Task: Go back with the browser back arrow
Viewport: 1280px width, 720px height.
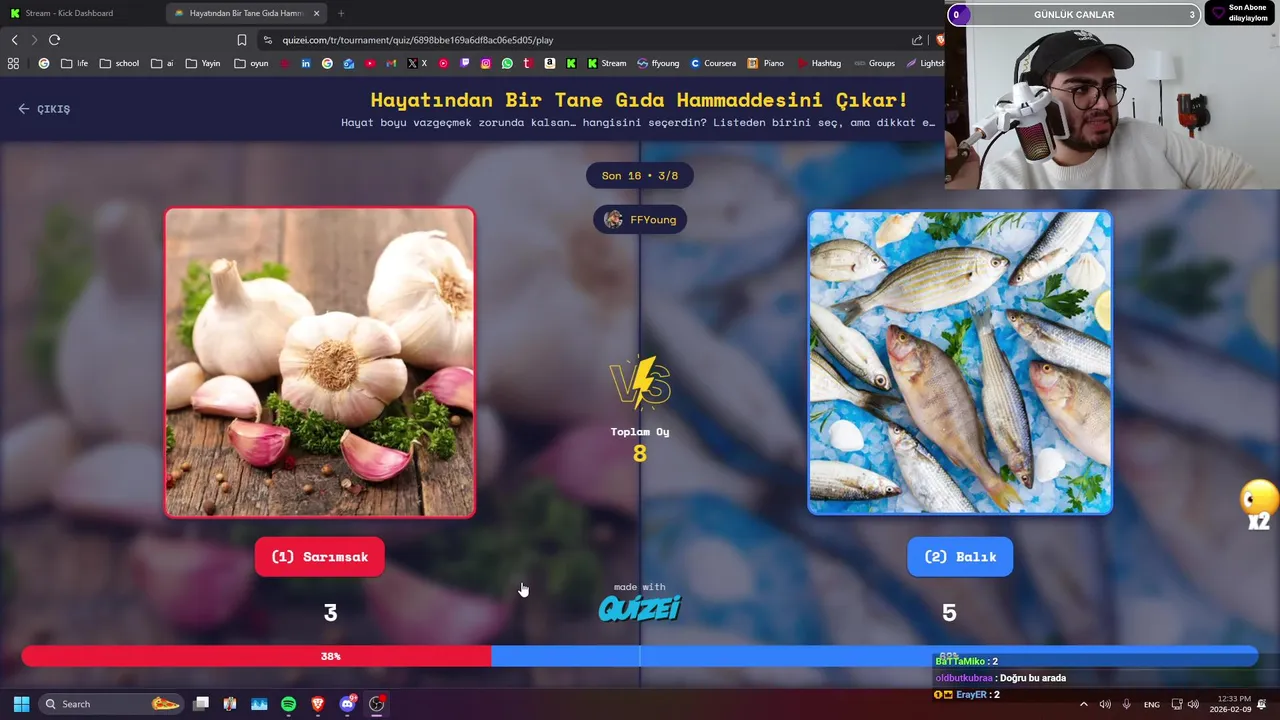Action: tap(14, 40)
